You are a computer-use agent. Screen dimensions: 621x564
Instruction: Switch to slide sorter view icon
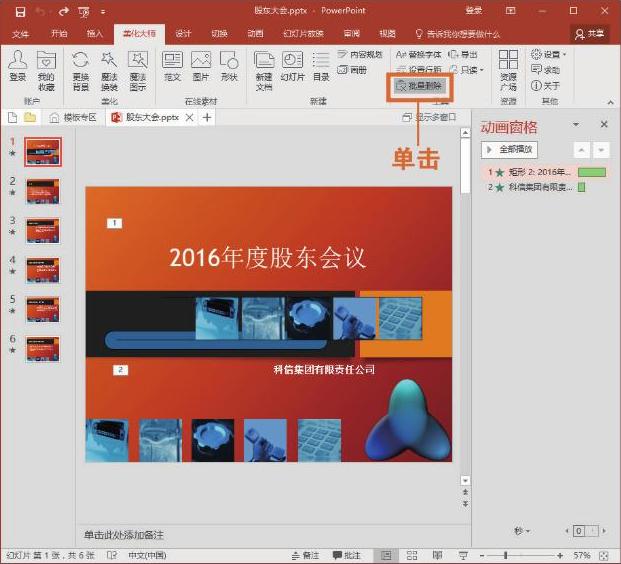(412, 556)
